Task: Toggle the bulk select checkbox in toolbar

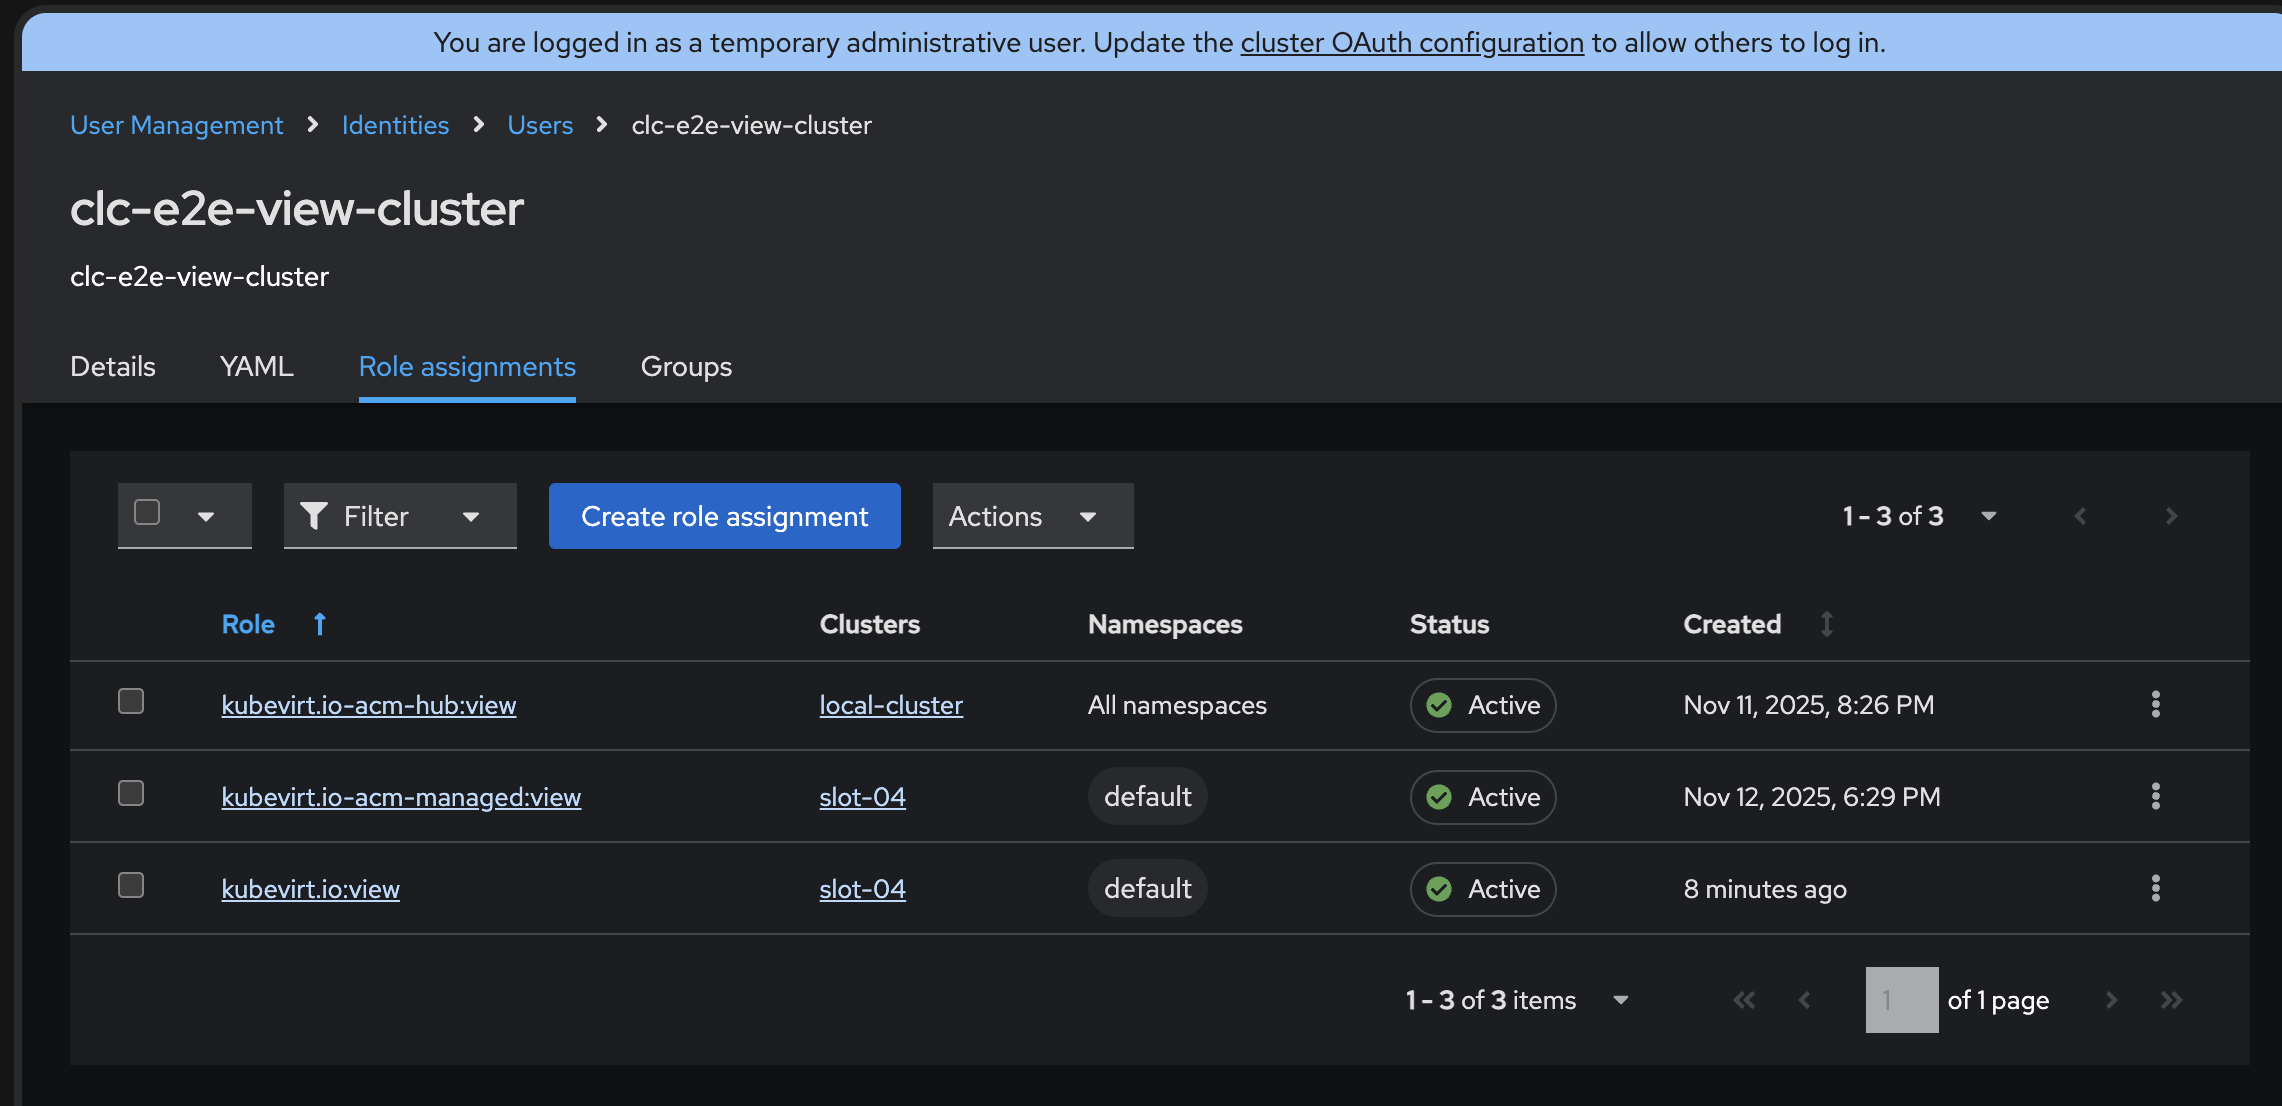Action: point(147,512)
